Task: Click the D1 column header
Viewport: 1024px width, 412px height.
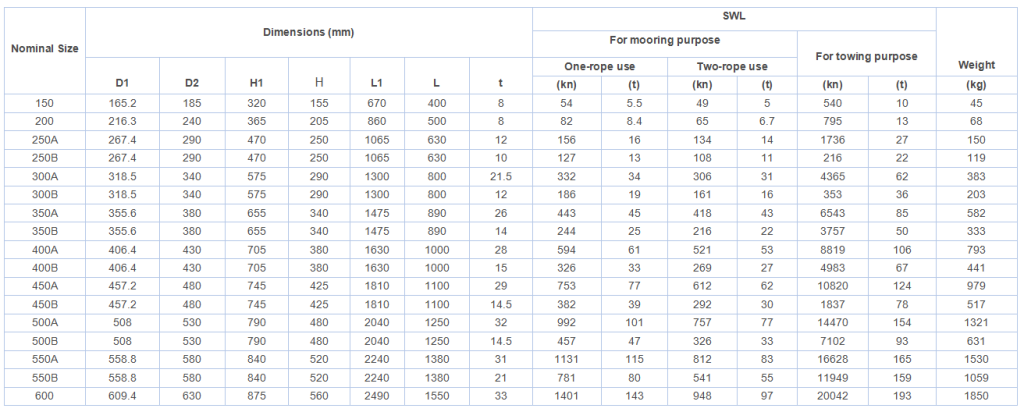Action: 123,84
